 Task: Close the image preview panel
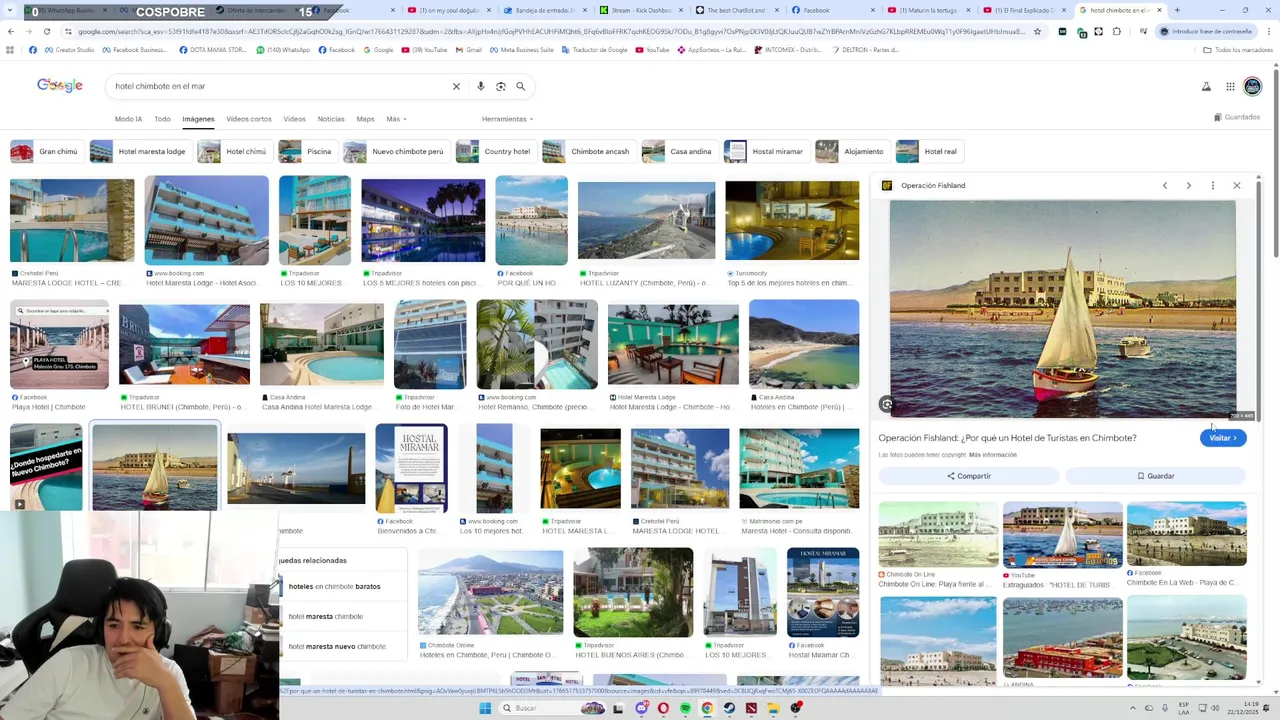(1237, 185)
